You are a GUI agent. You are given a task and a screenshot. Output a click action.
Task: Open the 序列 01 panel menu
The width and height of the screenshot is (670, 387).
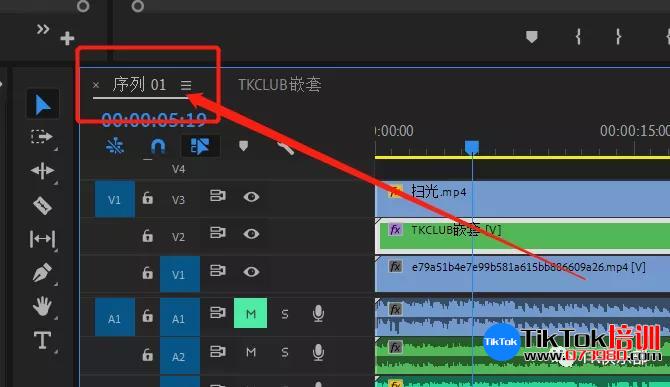point(186,85)
